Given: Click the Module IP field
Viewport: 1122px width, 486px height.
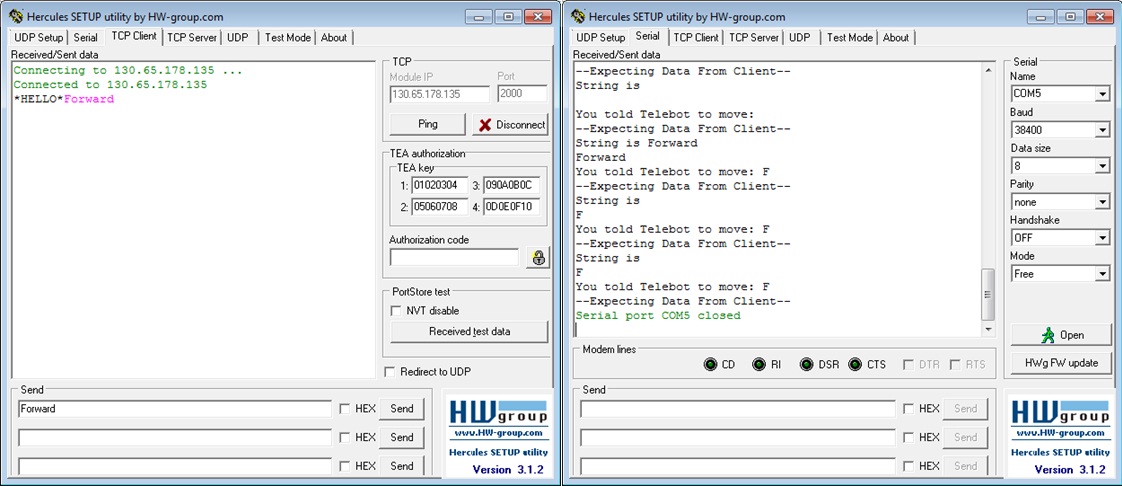Looking at the screenshot, I should tap(439, 94).
